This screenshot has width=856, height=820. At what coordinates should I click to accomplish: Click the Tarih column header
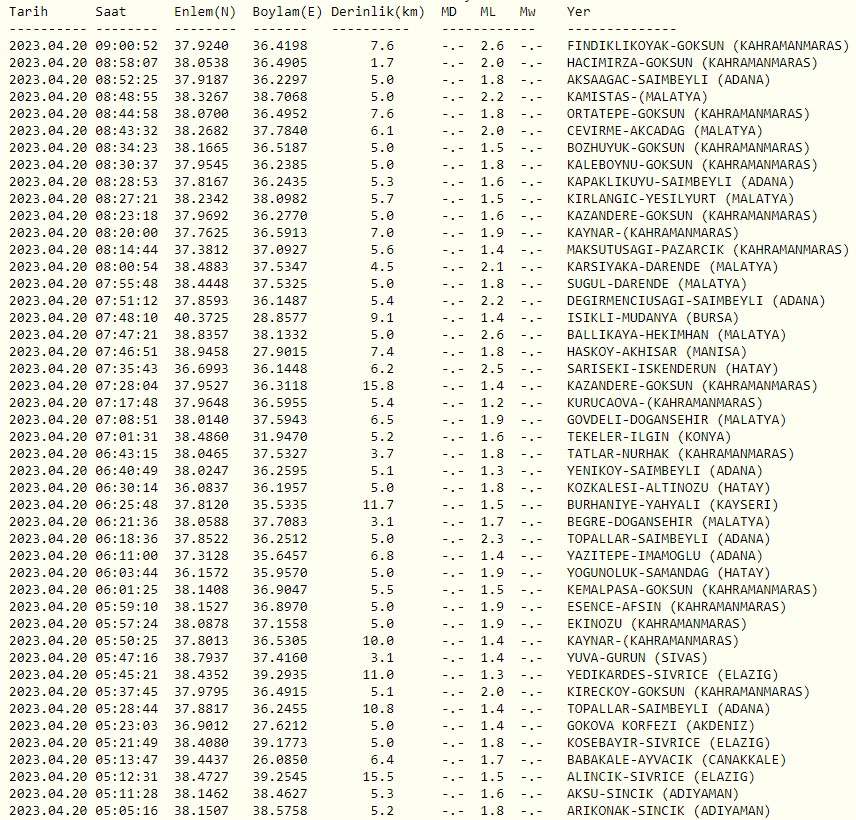pyautogui.click(x=28, y=11)
